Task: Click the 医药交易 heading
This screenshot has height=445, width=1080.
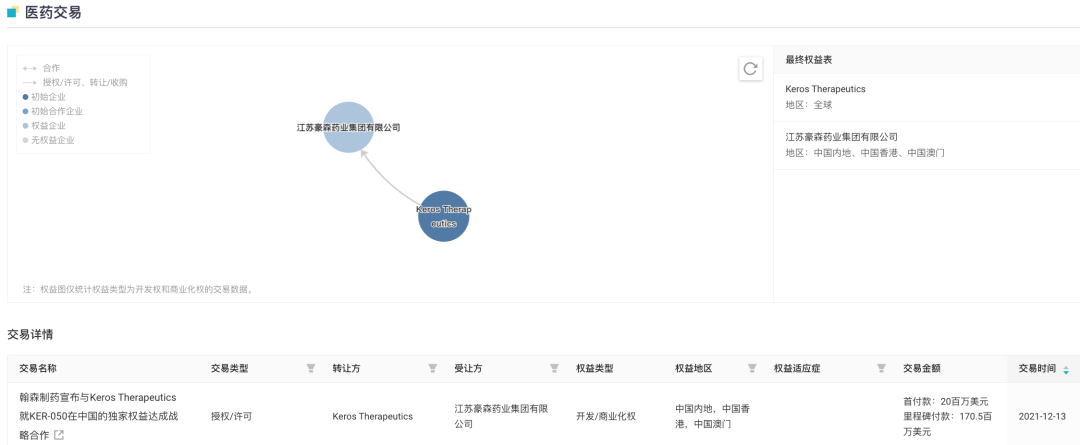Action: 53,12
